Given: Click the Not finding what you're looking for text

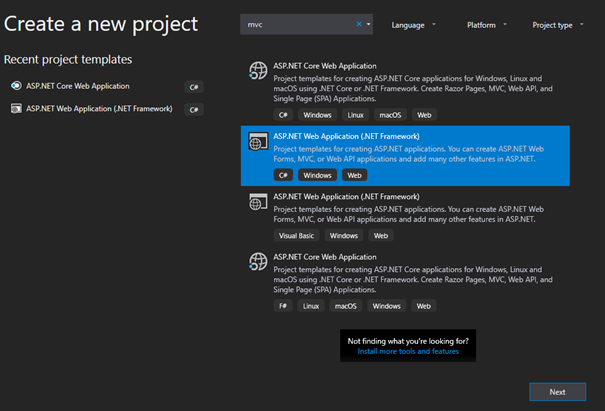Looking at the screenshot, I should coord(408,341).
